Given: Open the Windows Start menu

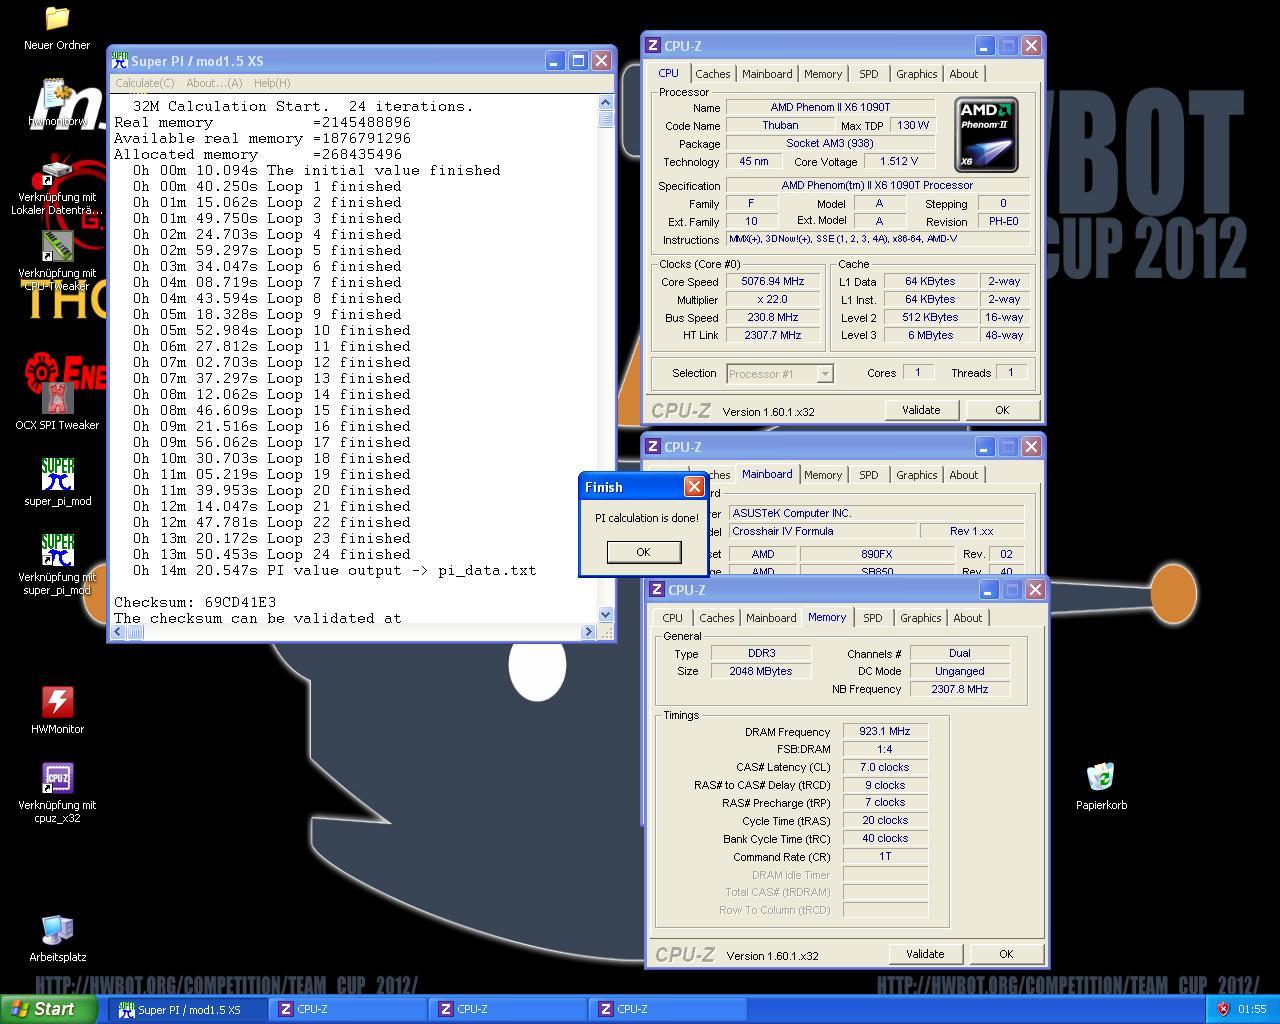Looking at the screenshot, I should [48, 1009].
